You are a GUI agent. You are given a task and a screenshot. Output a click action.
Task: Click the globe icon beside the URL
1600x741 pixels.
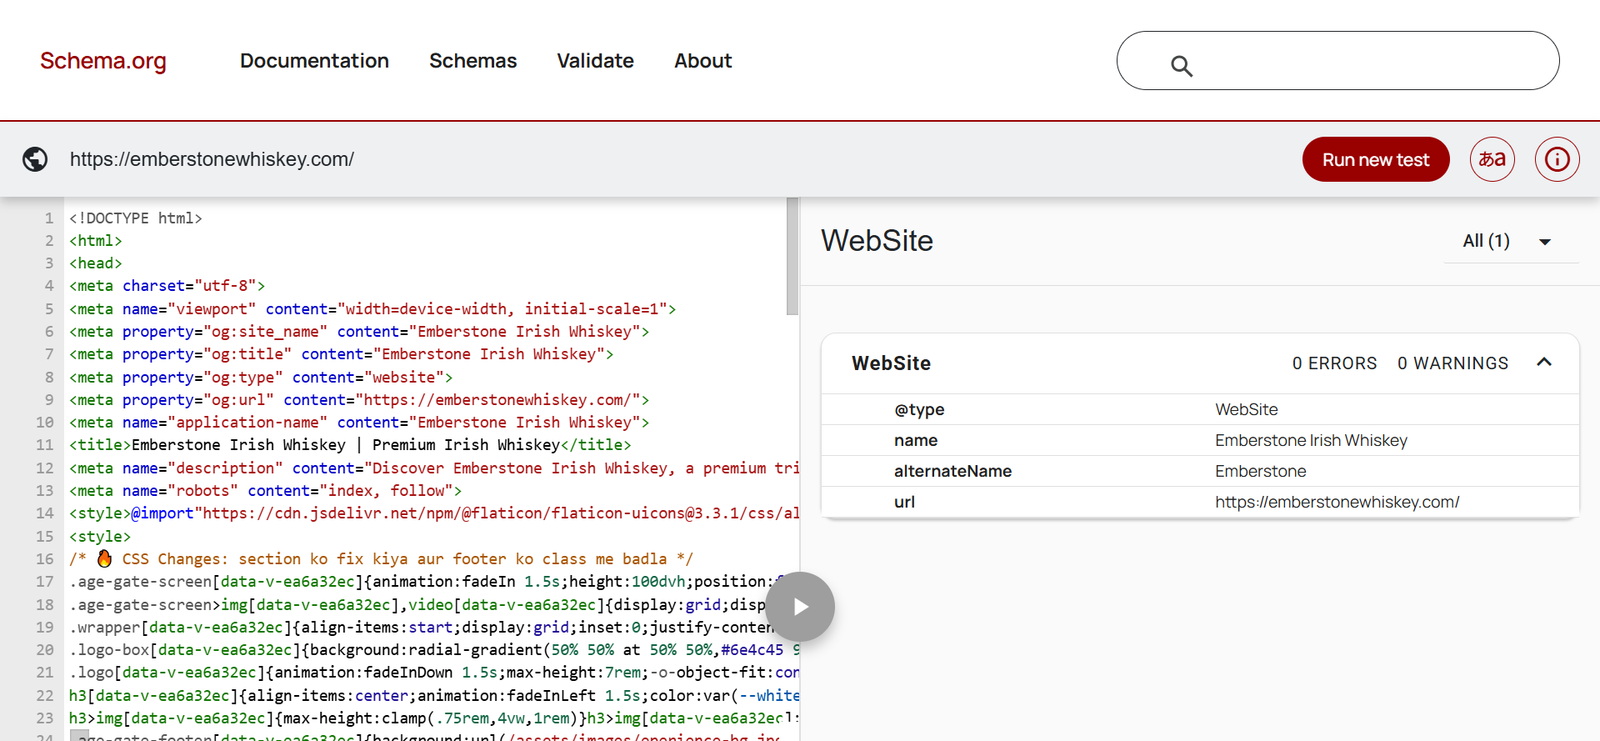coord(35,159)
